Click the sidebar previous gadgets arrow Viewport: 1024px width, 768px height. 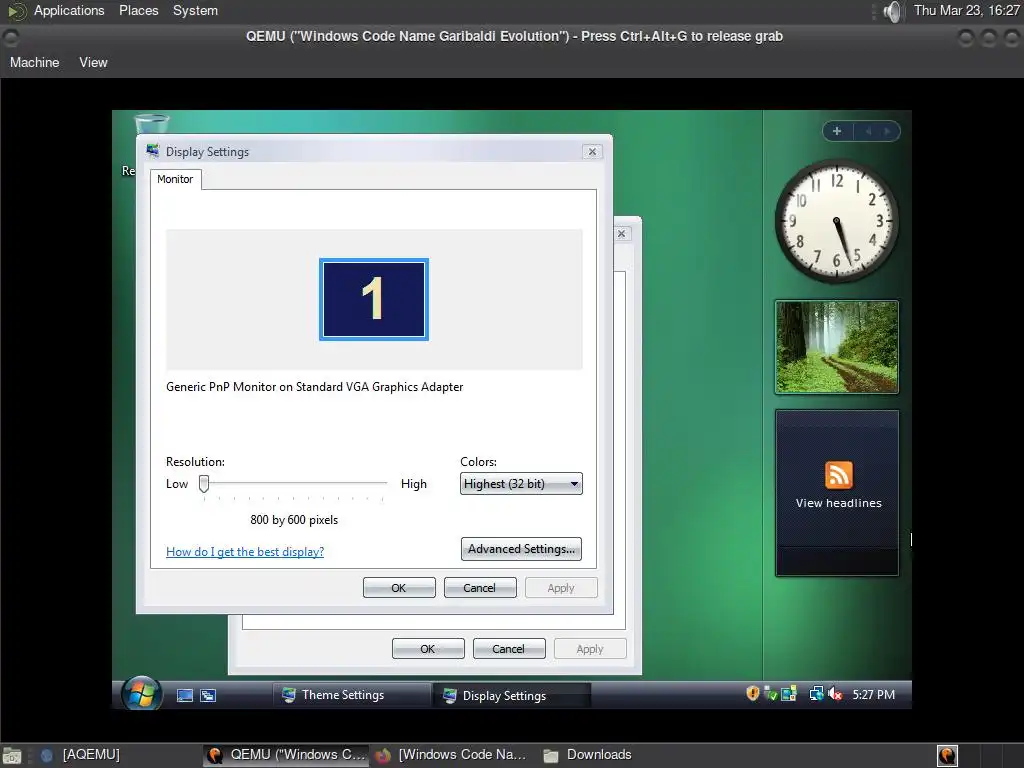[868, 131]
